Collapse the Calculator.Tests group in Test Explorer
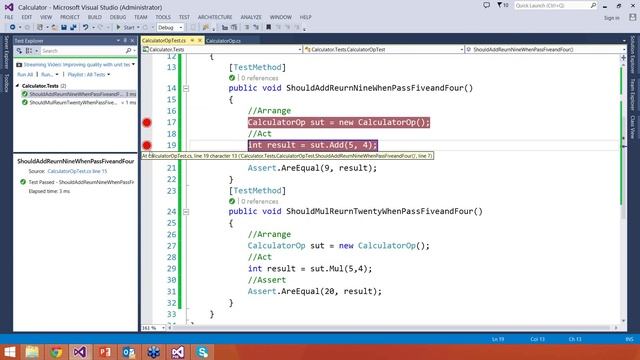This screenshot has width=640, height=360. [18, 86]
